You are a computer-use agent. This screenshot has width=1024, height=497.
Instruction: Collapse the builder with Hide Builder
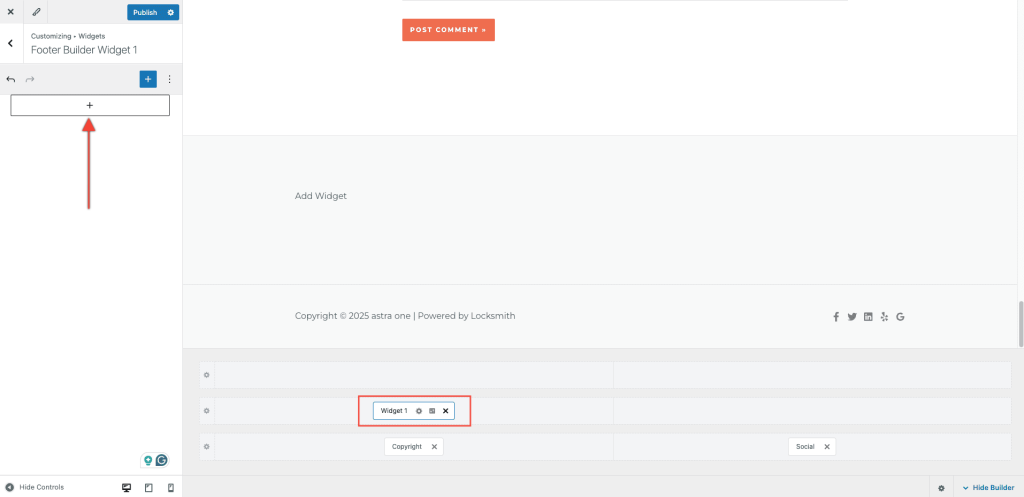click(x=988, y=488)
